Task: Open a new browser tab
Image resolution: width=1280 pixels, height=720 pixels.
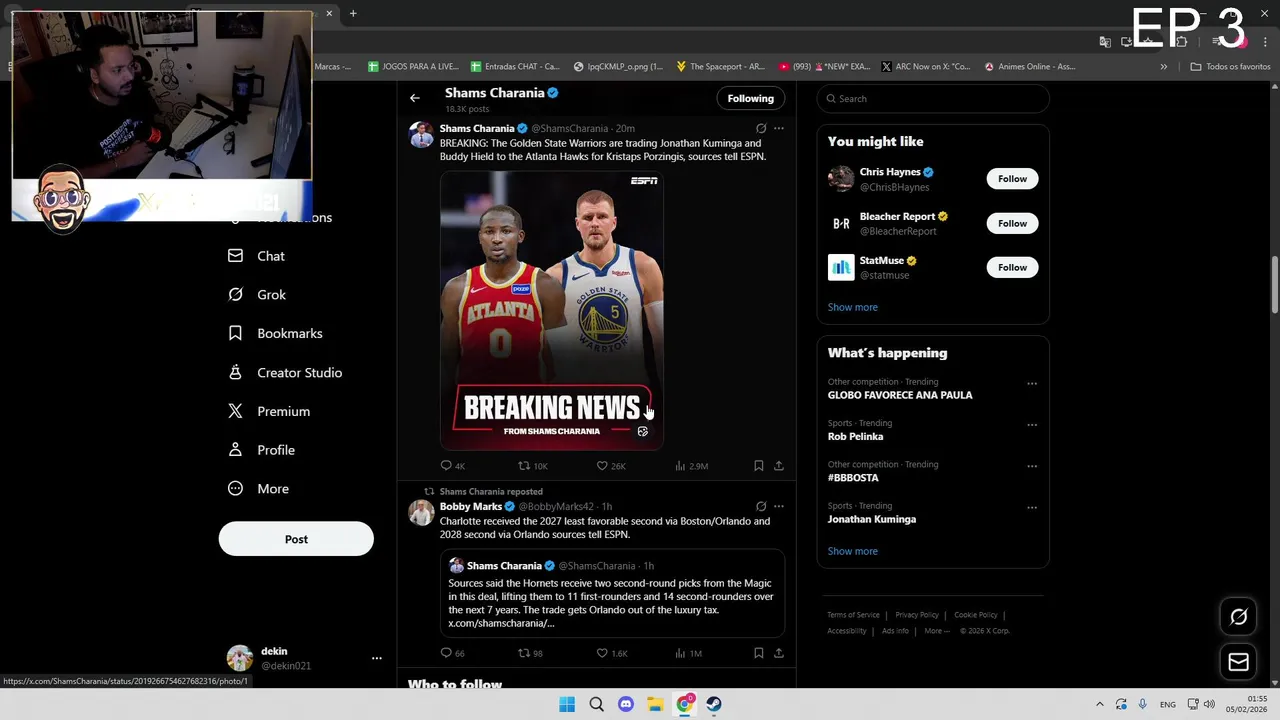Action: coord(353,13)
